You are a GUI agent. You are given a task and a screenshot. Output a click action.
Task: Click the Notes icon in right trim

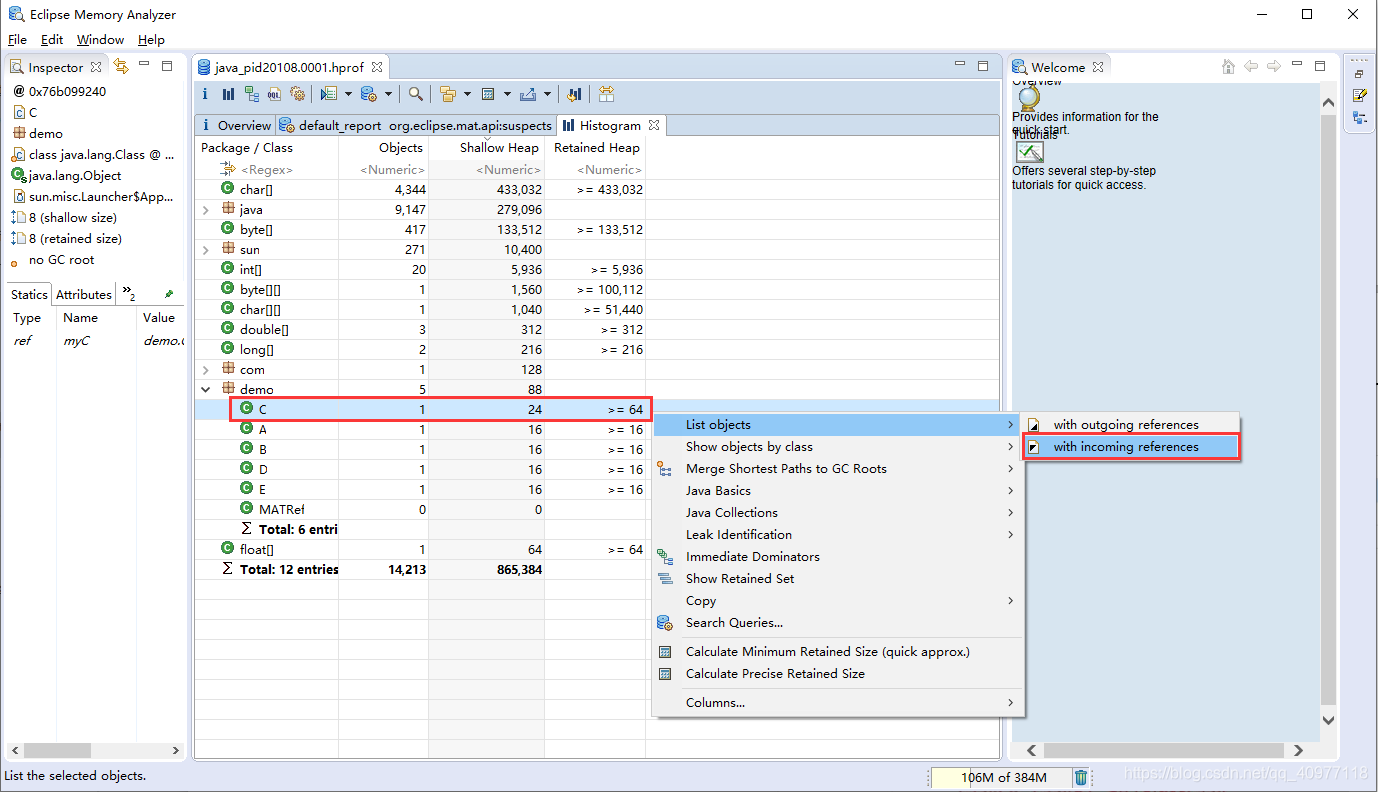point(1360,95)
